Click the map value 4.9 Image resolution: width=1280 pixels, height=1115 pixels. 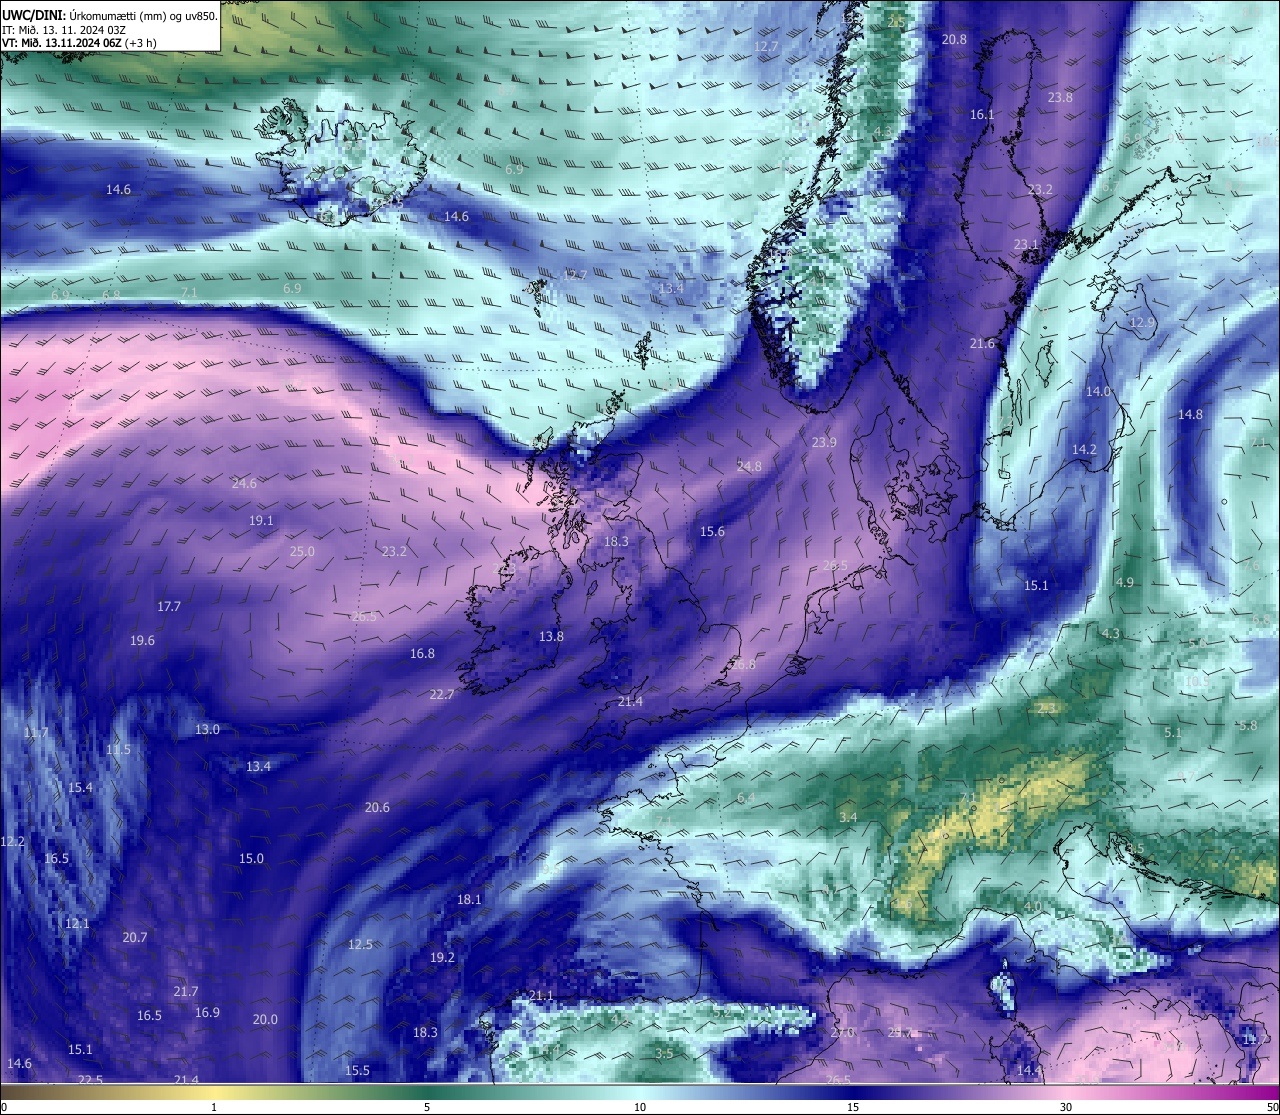tap(1125, 583)
